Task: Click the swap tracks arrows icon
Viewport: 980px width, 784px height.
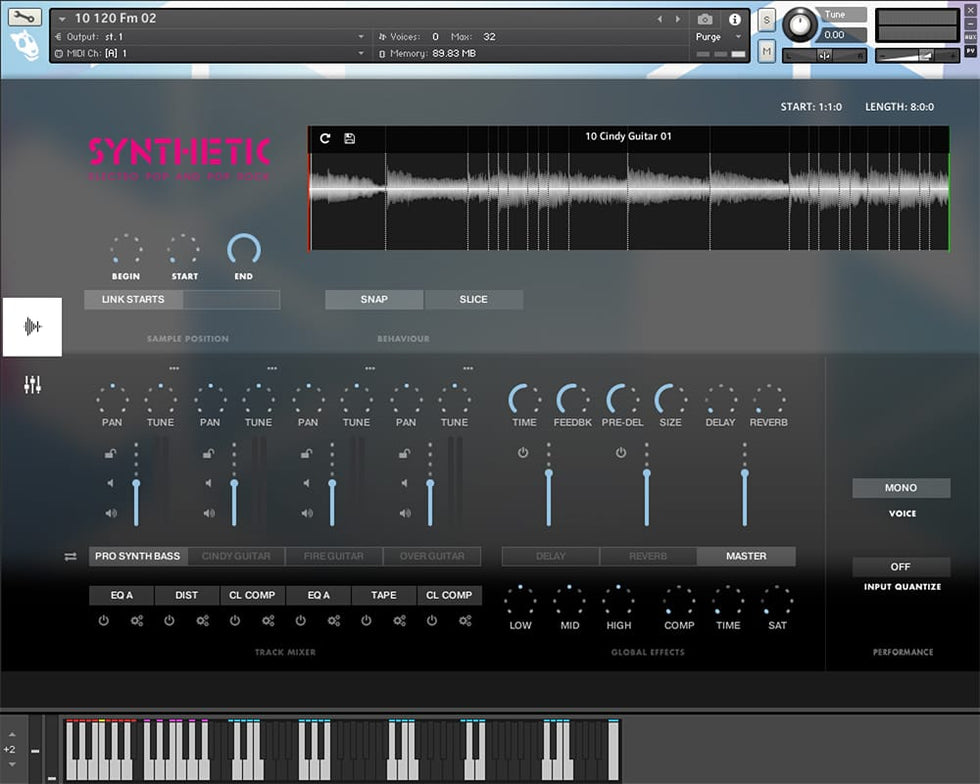Action: (70, 557)
